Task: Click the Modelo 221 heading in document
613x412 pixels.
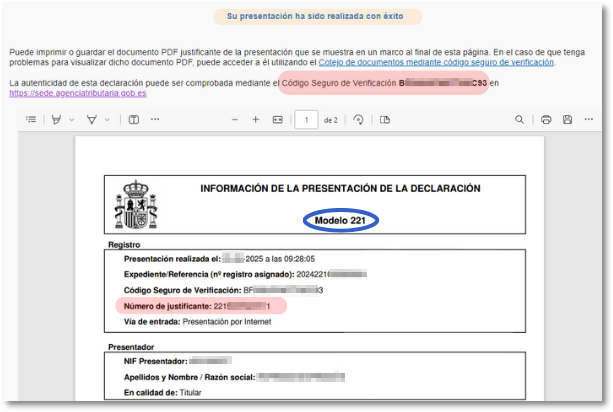Action: [x=340, y=220]
